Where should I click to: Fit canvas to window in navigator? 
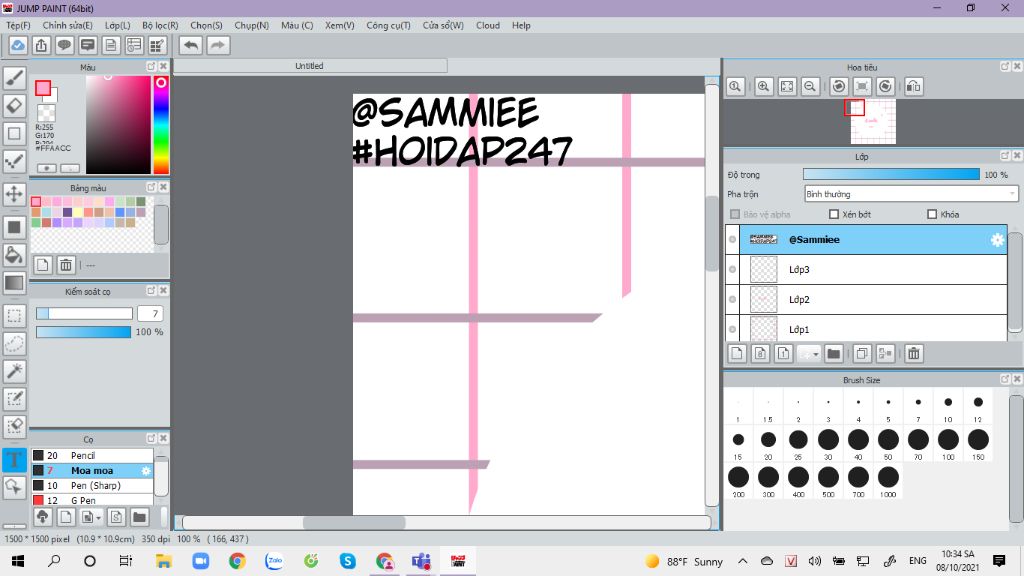tap(787, 86)
